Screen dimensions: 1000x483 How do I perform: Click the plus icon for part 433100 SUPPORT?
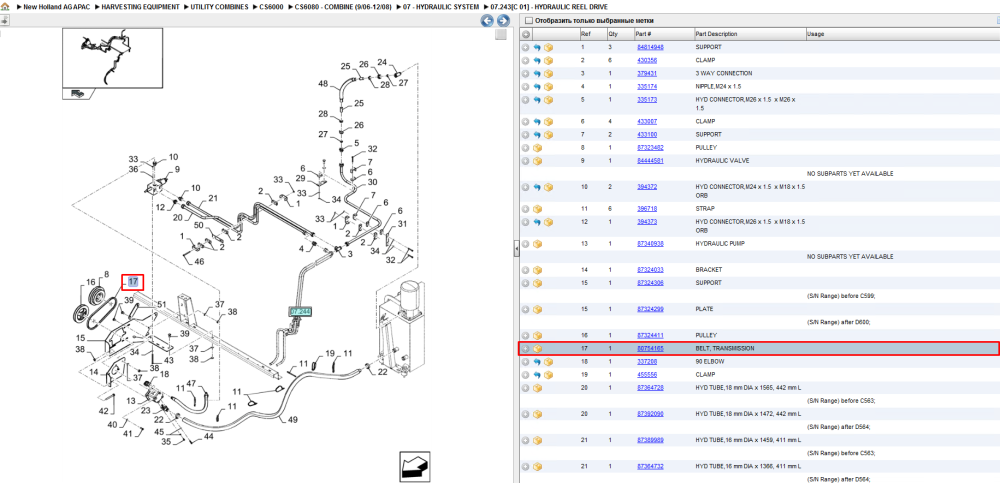[526, 135]
